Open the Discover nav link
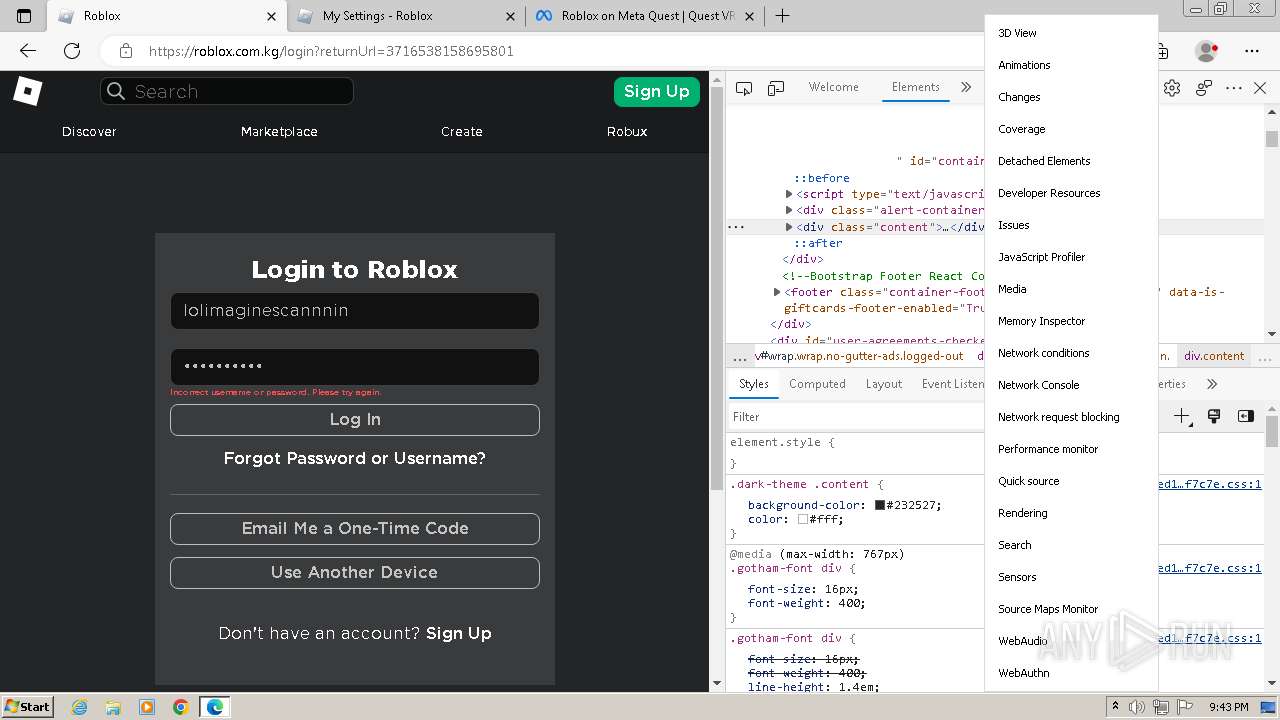This screenshot has width=1280, height=720. pos(89,131)
